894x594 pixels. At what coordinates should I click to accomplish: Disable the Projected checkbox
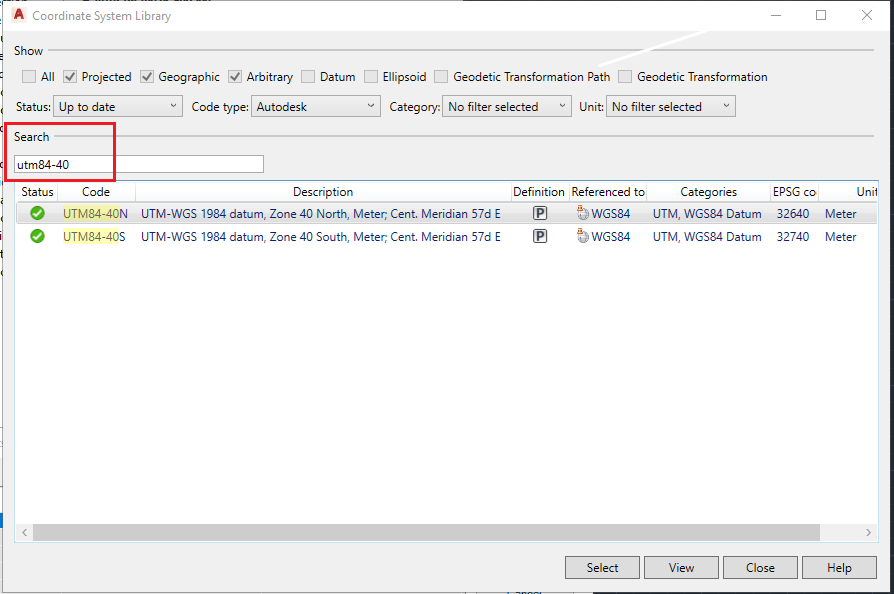[x=70, y=76]
